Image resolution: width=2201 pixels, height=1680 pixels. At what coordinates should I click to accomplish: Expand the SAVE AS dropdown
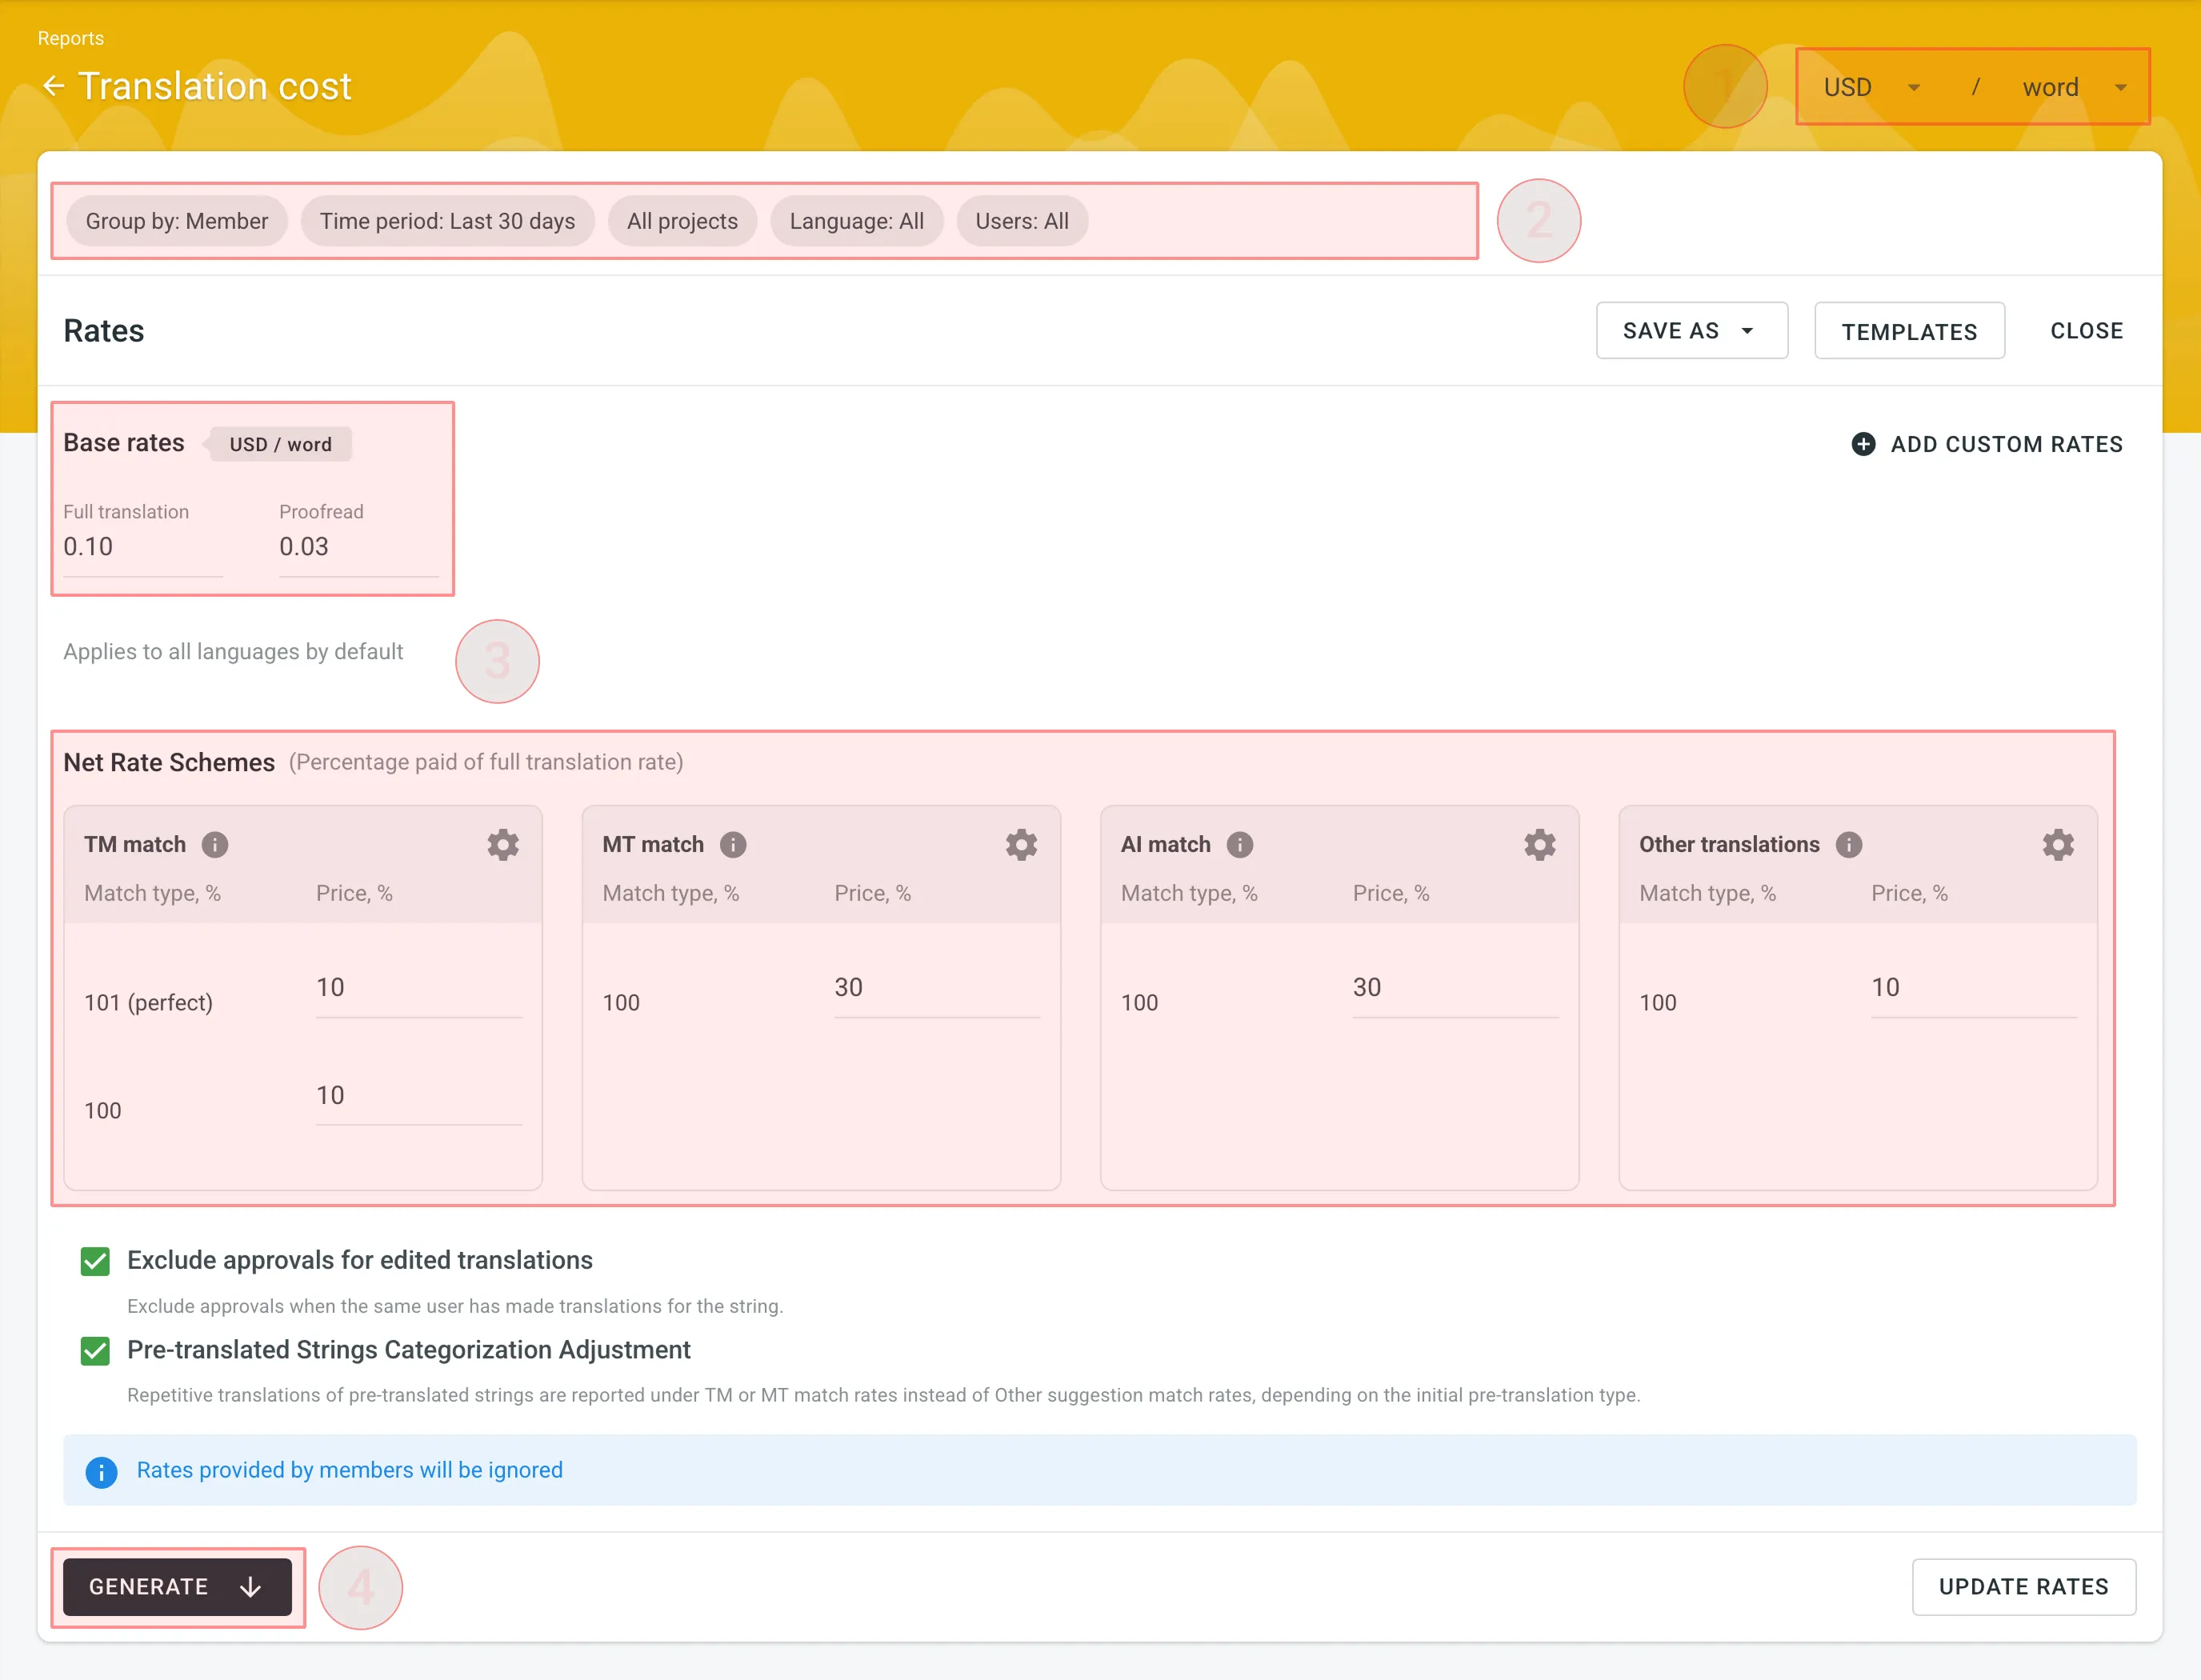[x=1691, y=330]
